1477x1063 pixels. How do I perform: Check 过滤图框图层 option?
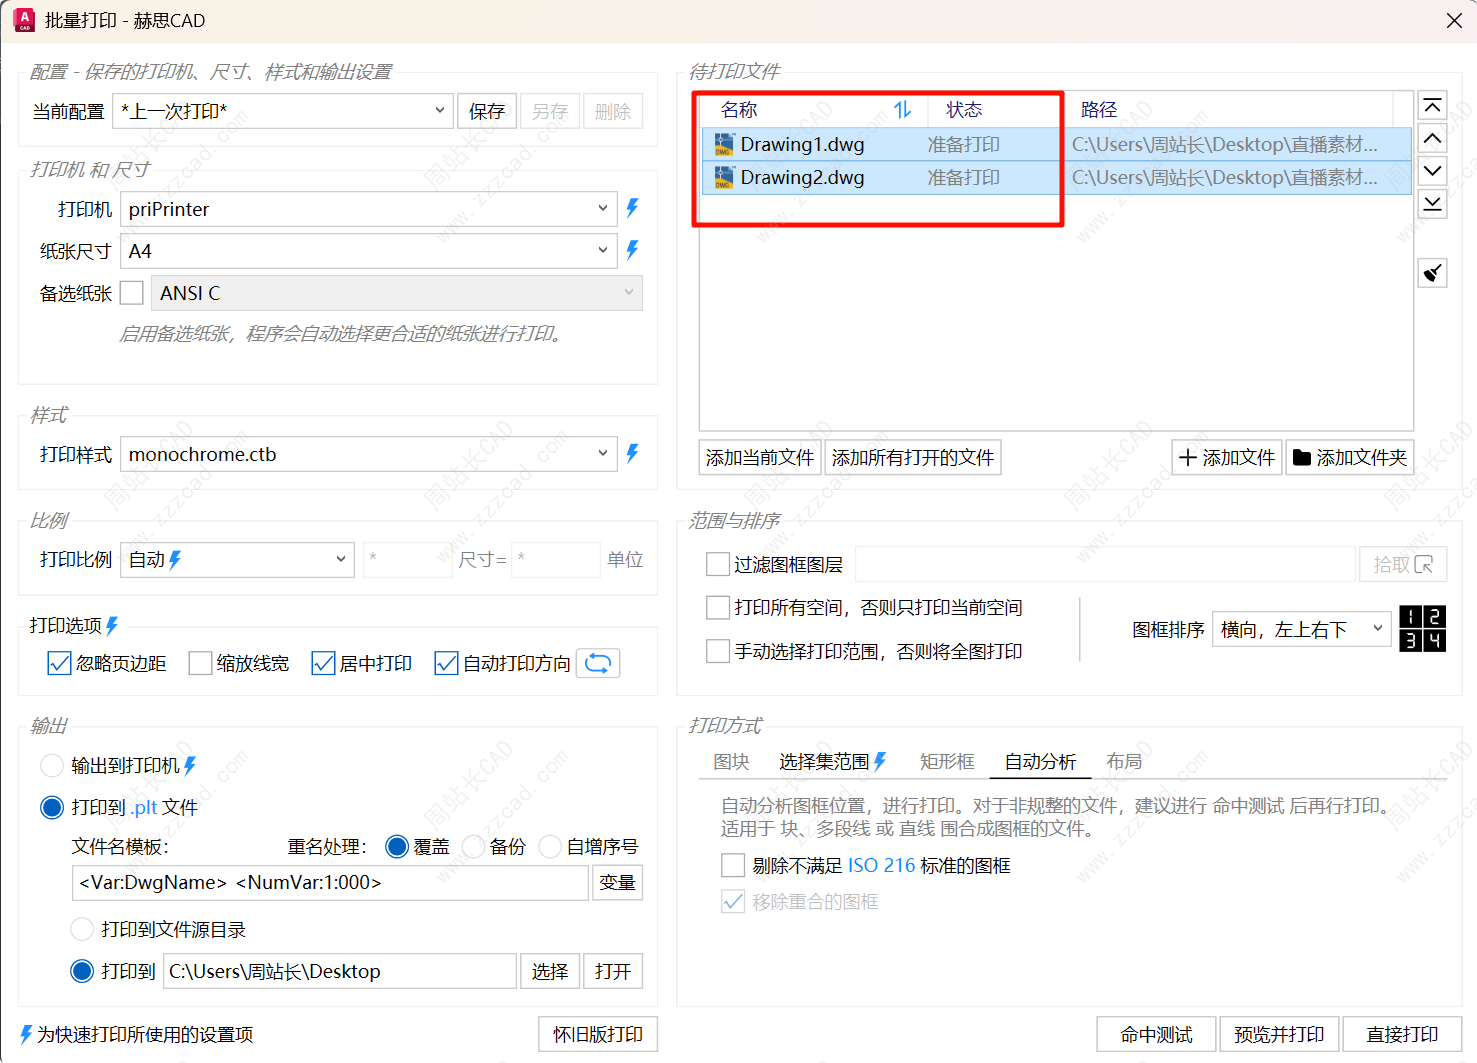[x=718, y=565]
